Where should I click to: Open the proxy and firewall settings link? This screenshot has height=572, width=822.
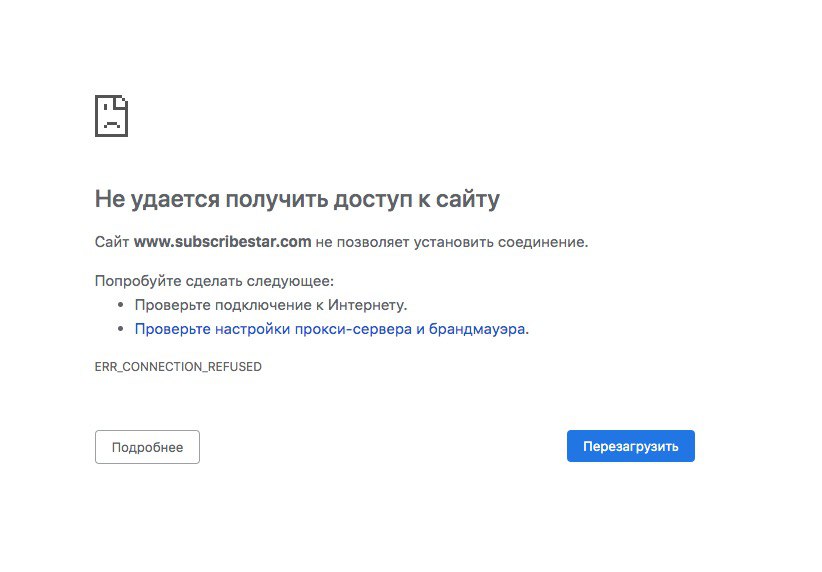332,329
